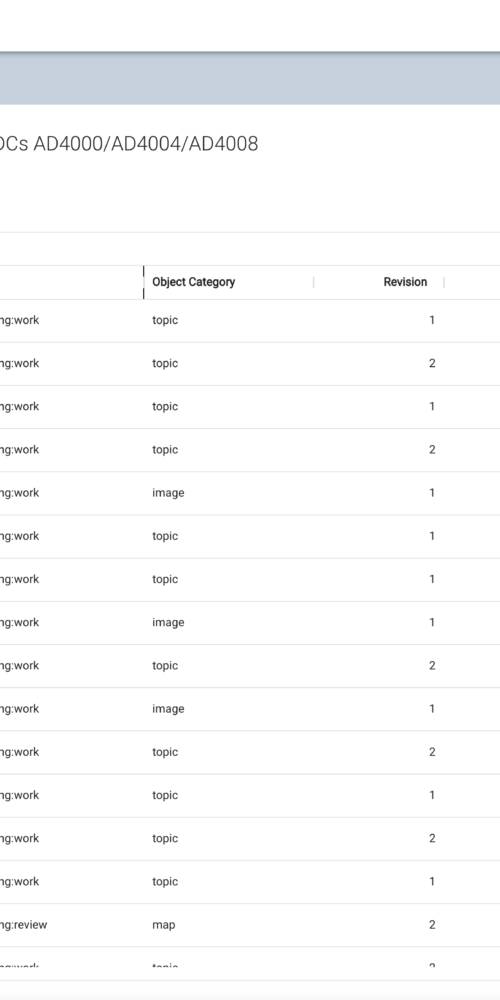Select "topic" cell just below first image row

pyautogui.click(x=165, y=536)
